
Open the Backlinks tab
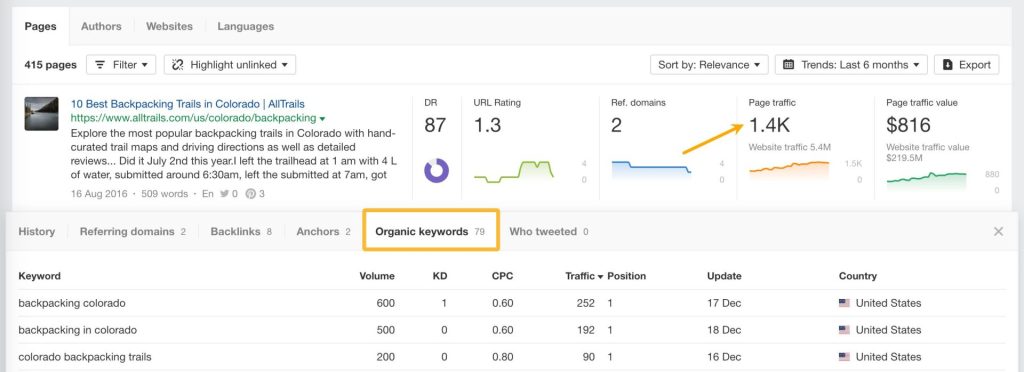click(x=241, y=231)
